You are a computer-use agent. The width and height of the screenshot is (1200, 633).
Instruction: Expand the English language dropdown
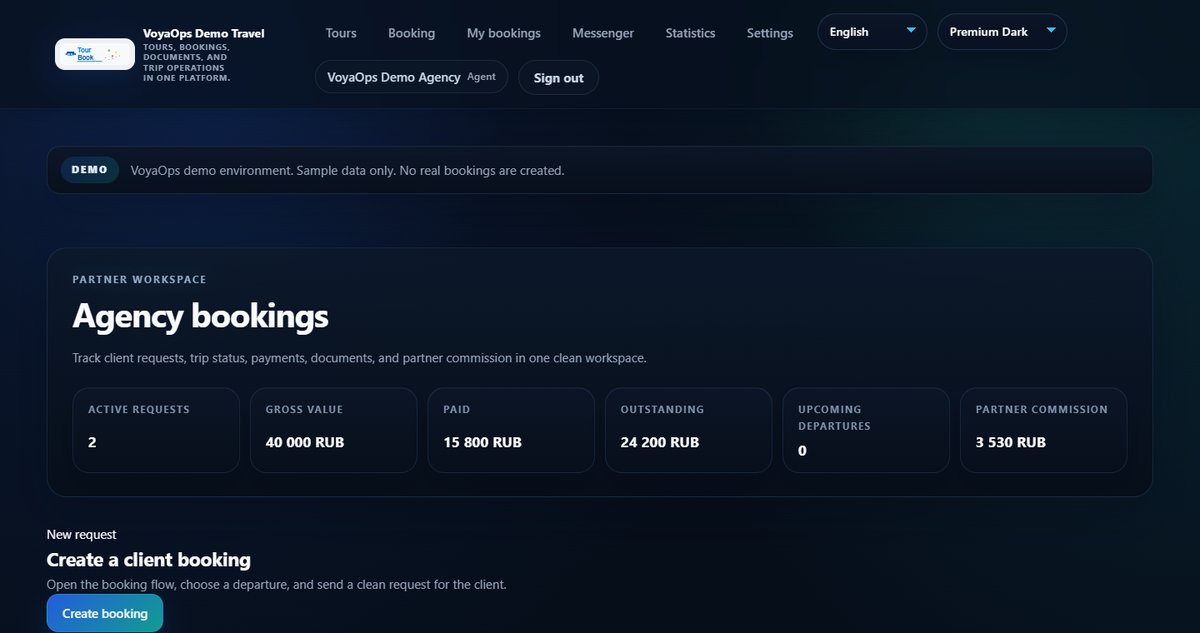872,32
